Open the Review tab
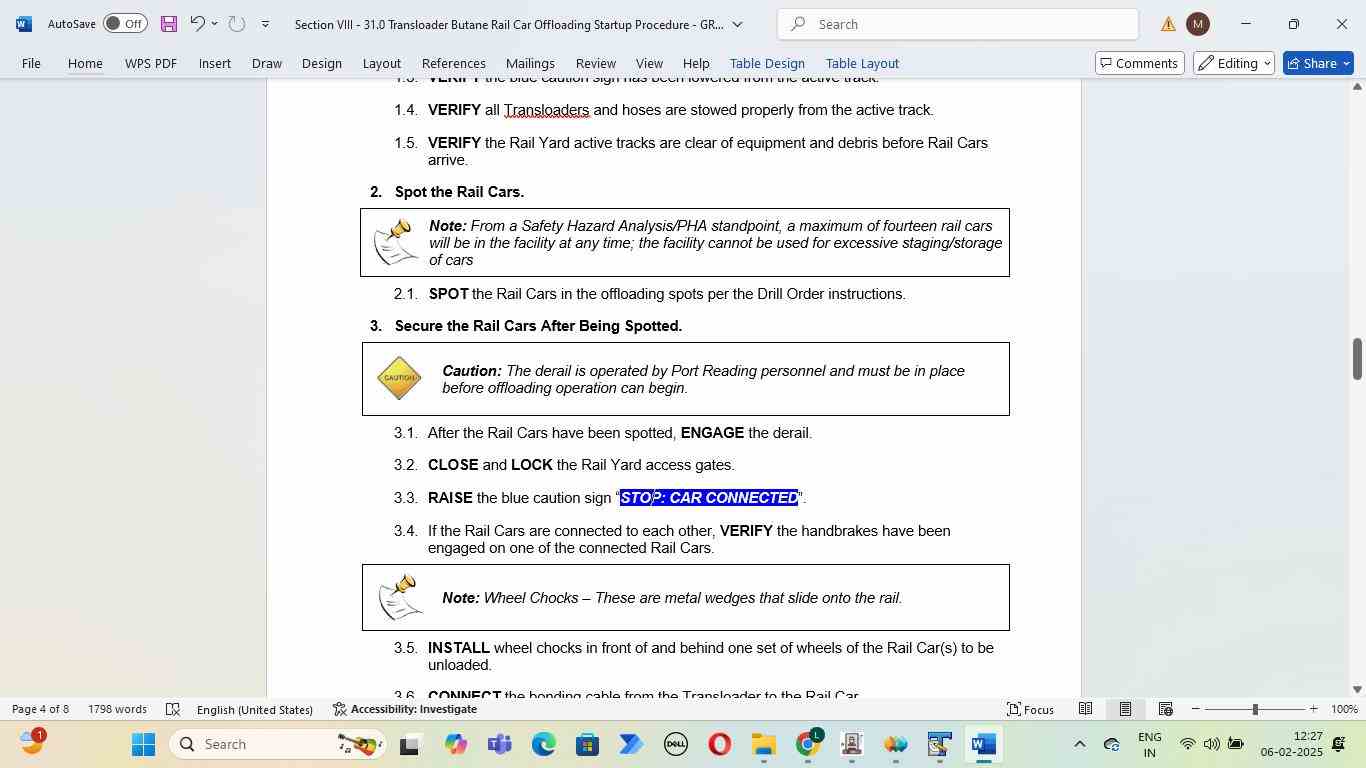Viewport: 1366px width, 768px height. pos(595,63)
